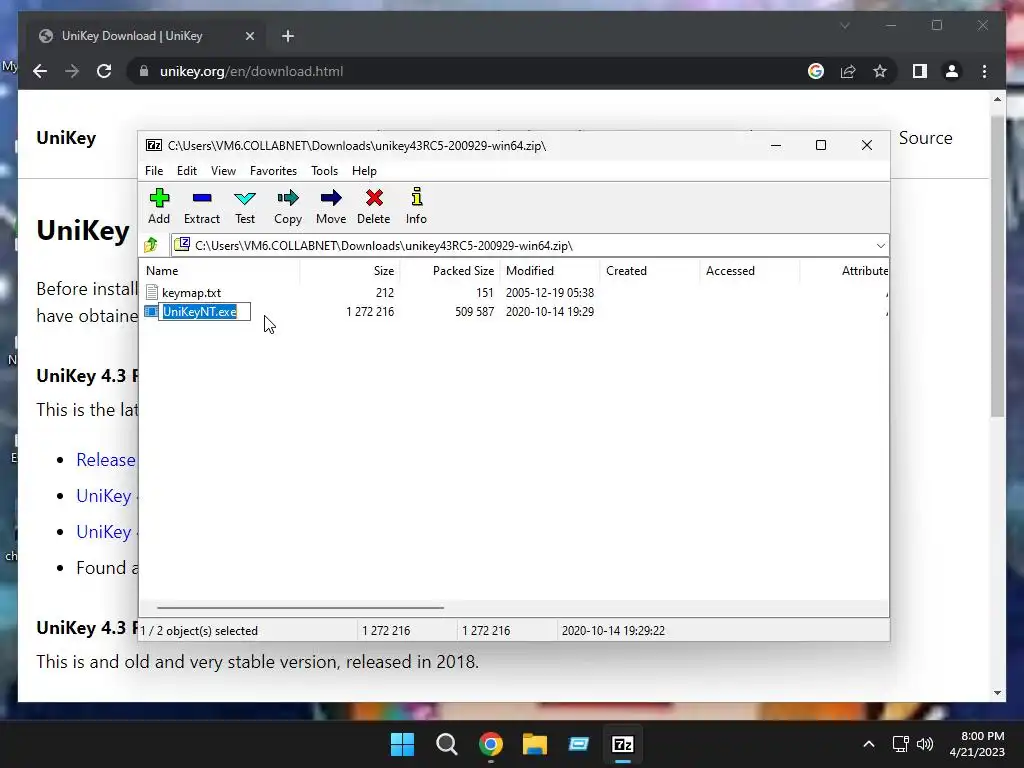Screen dimensions: 1024x768
Task: Click the 7-Zip horizontal scrollbar
Action: click(300, 607)
